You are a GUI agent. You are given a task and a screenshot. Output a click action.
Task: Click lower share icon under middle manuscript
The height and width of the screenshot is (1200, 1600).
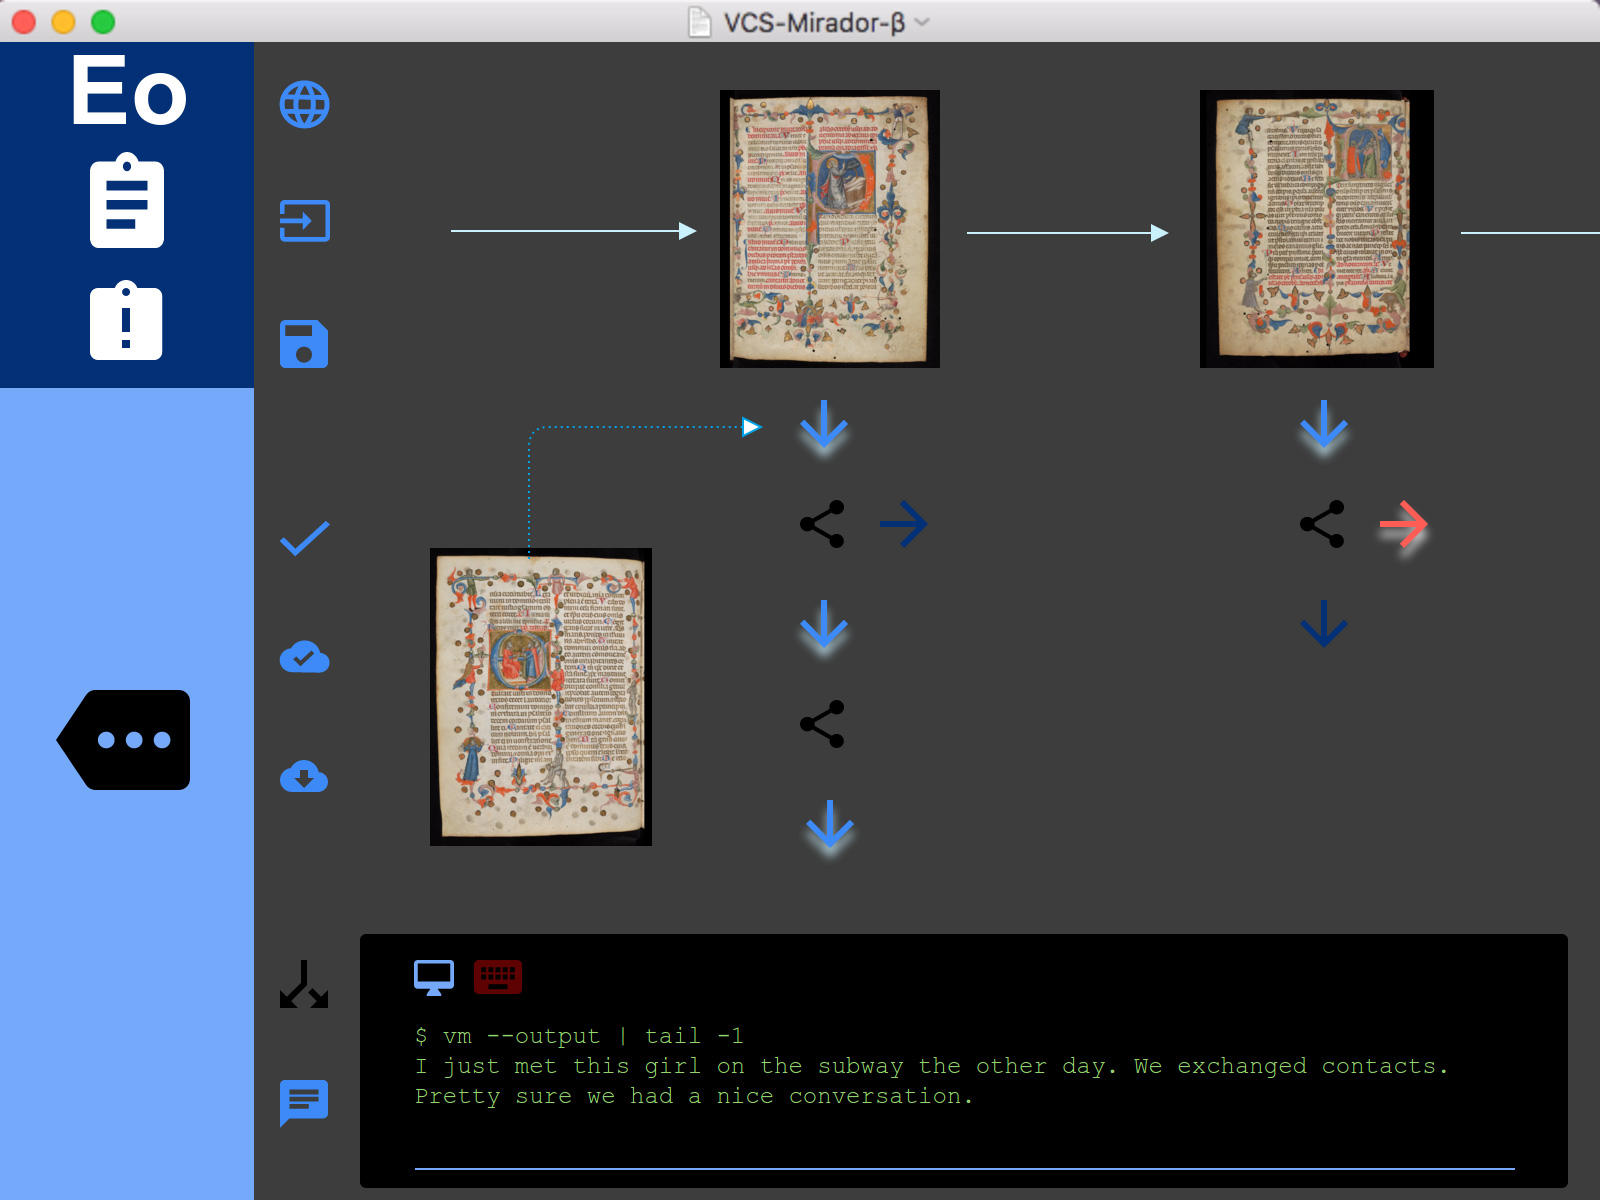(x=822, y=724)
